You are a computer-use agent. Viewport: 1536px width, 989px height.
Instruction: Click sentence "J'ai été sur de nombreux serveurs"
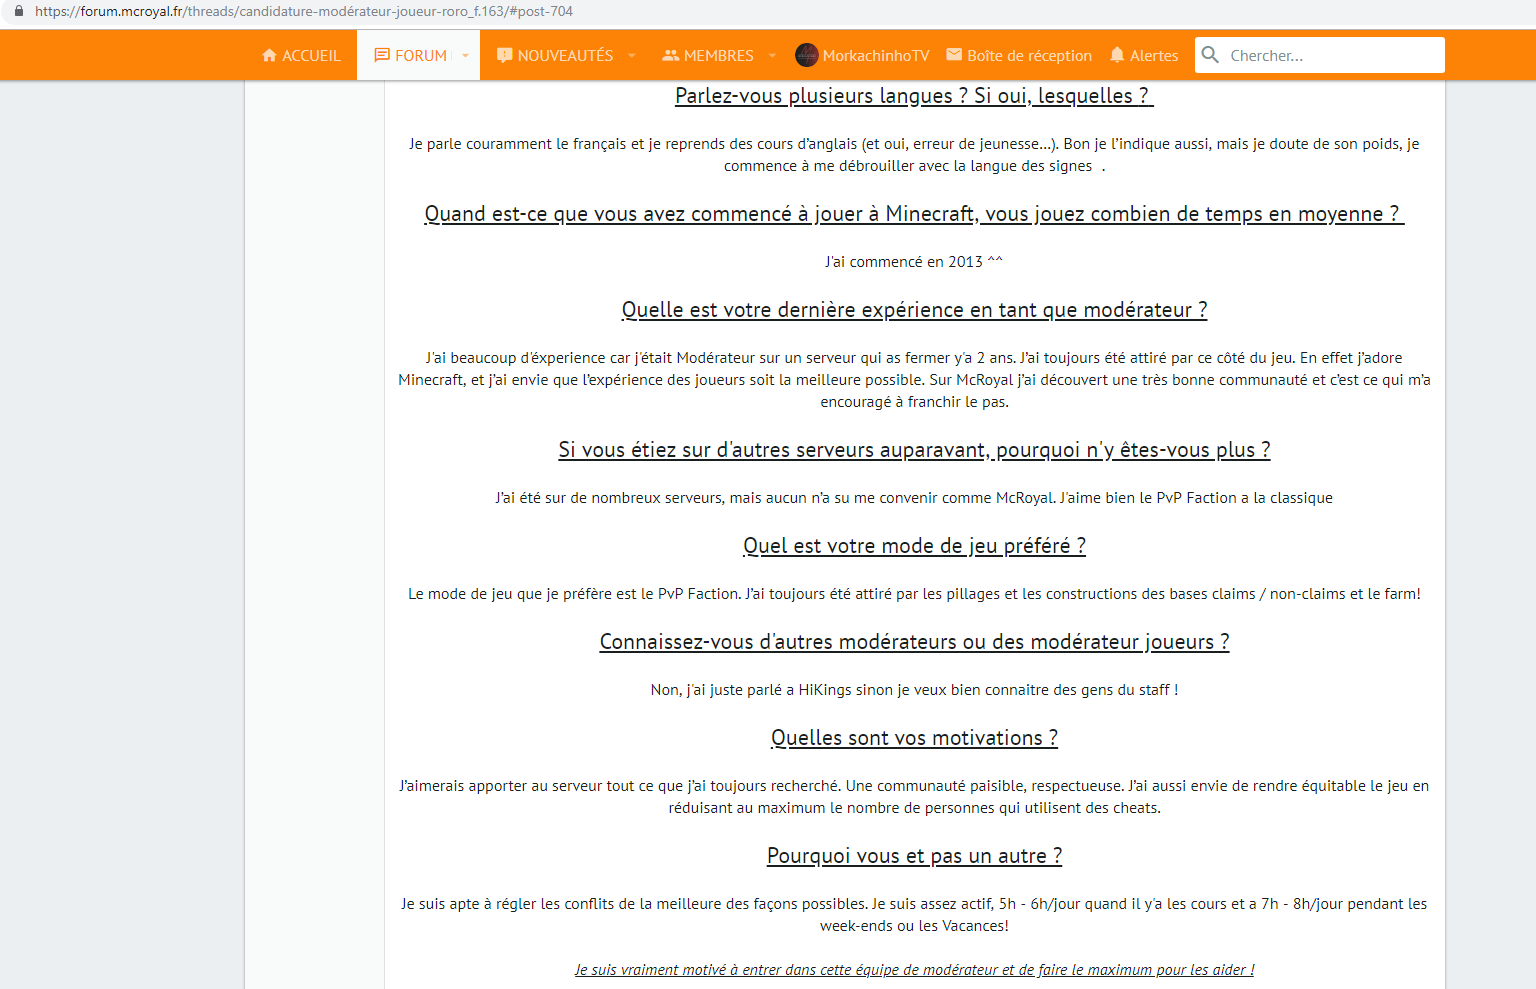(914, 498)
